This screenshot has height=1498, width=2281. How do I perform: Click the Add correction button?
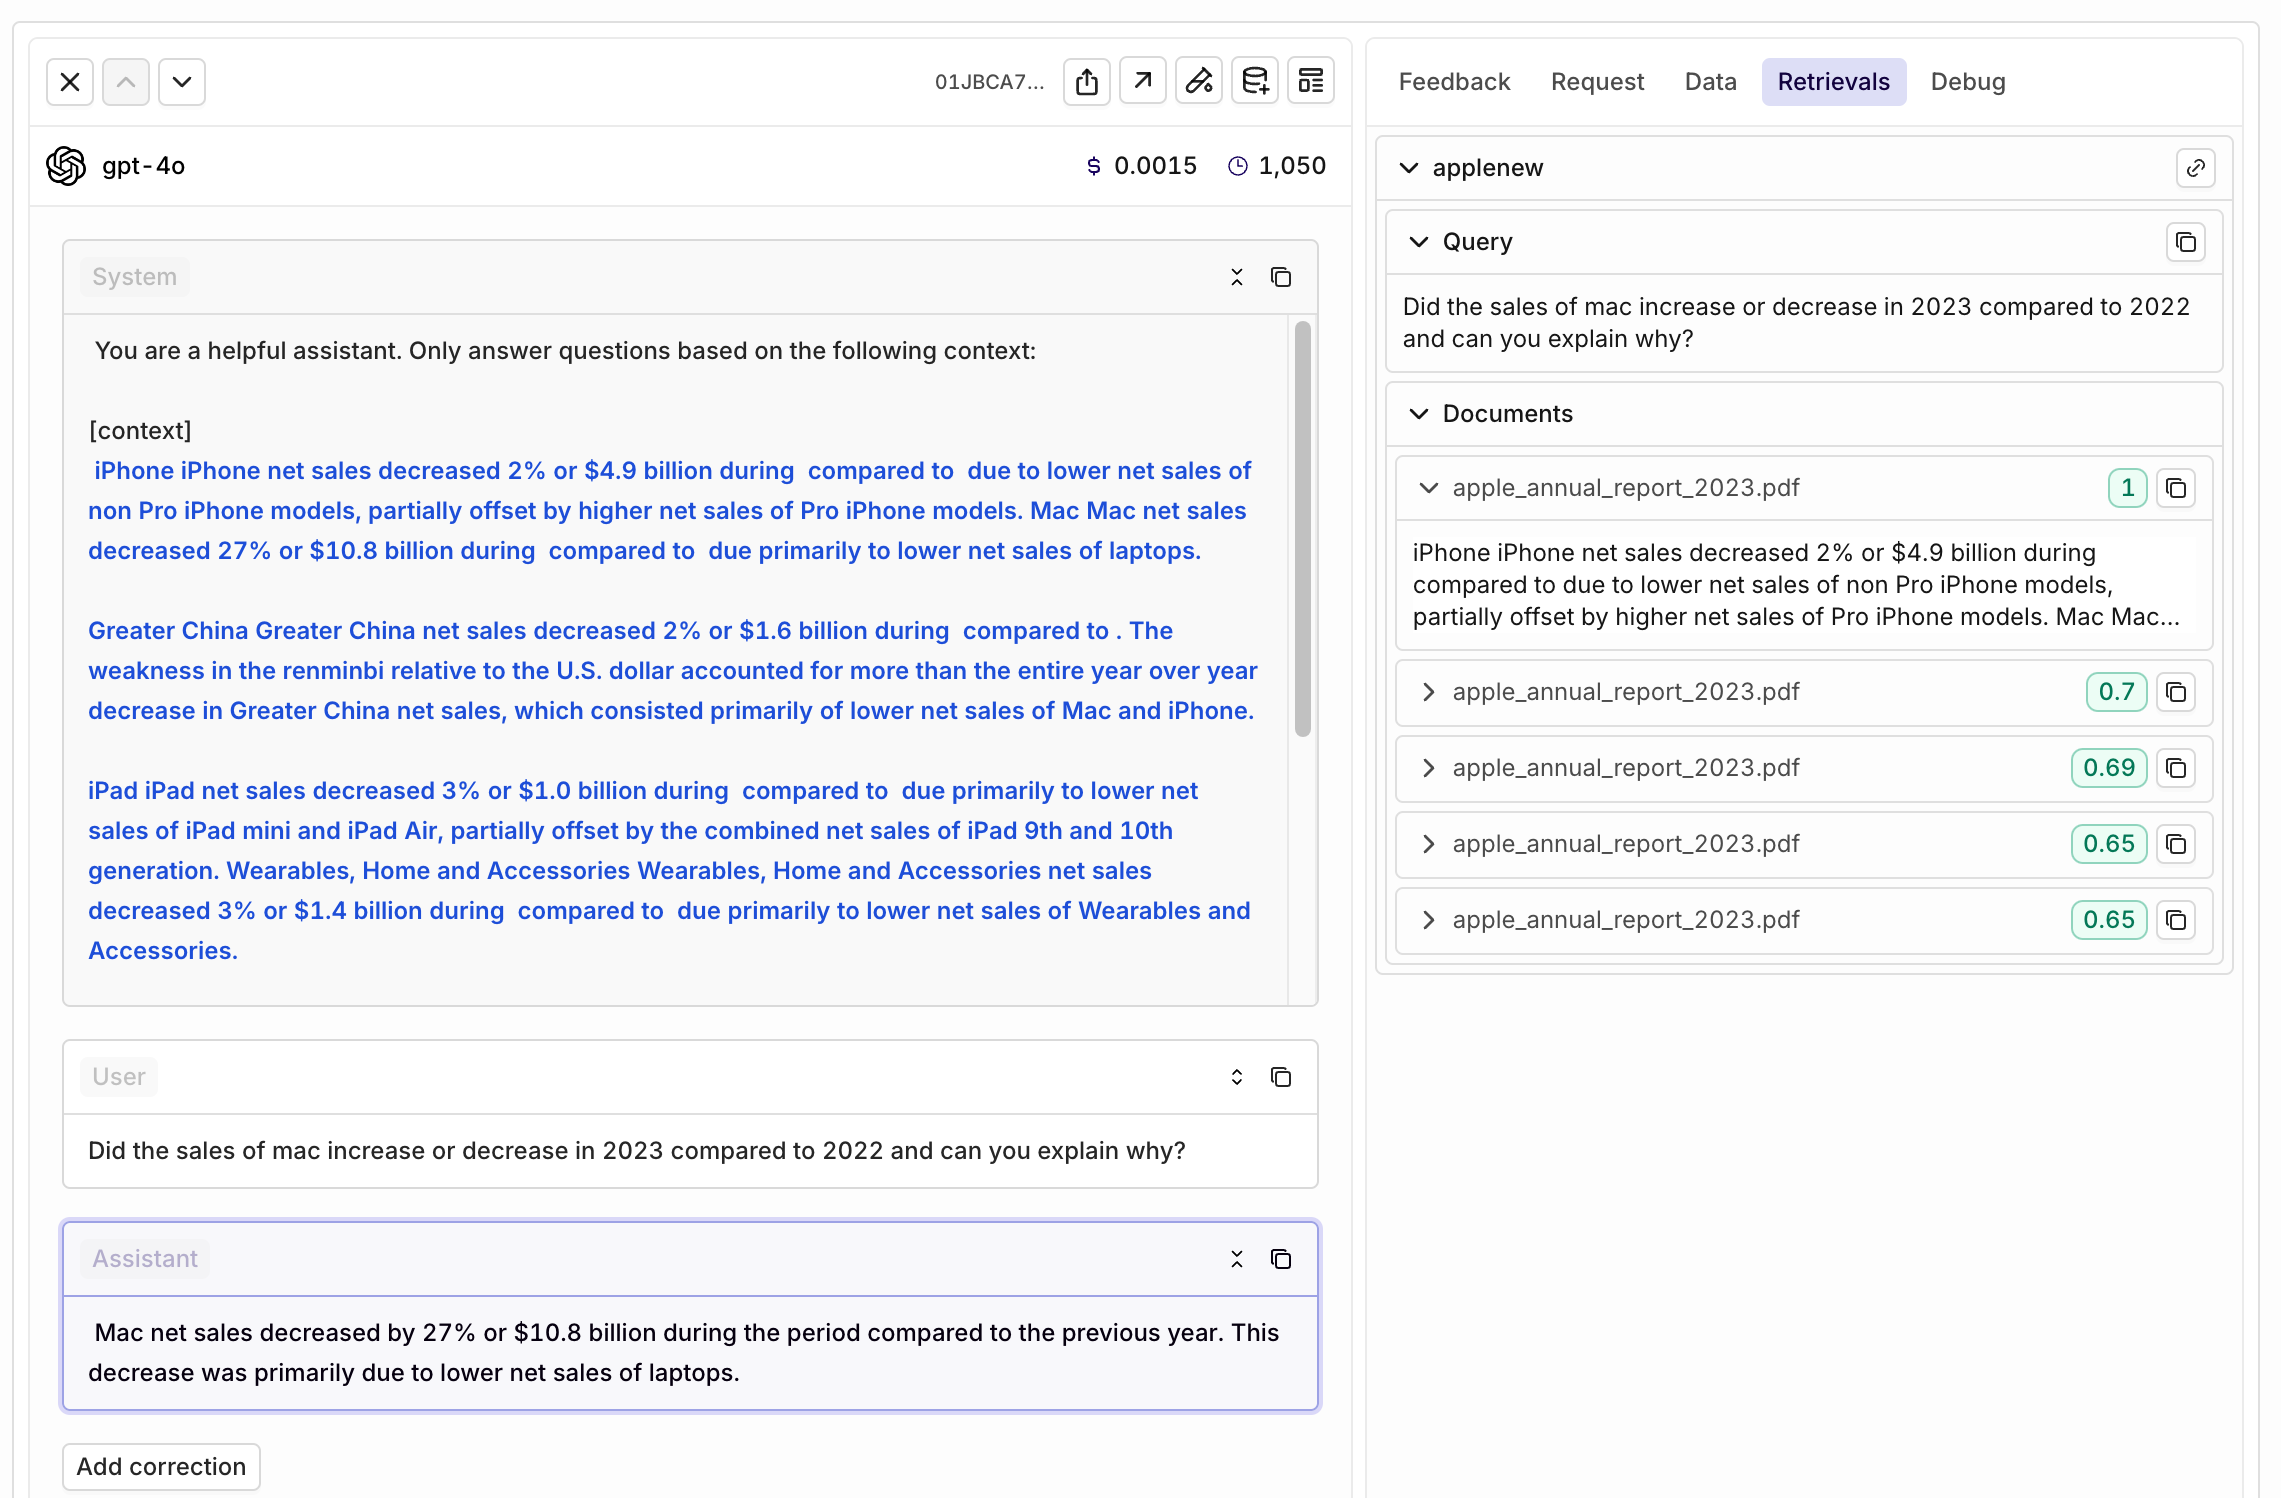pos(161,1467)
